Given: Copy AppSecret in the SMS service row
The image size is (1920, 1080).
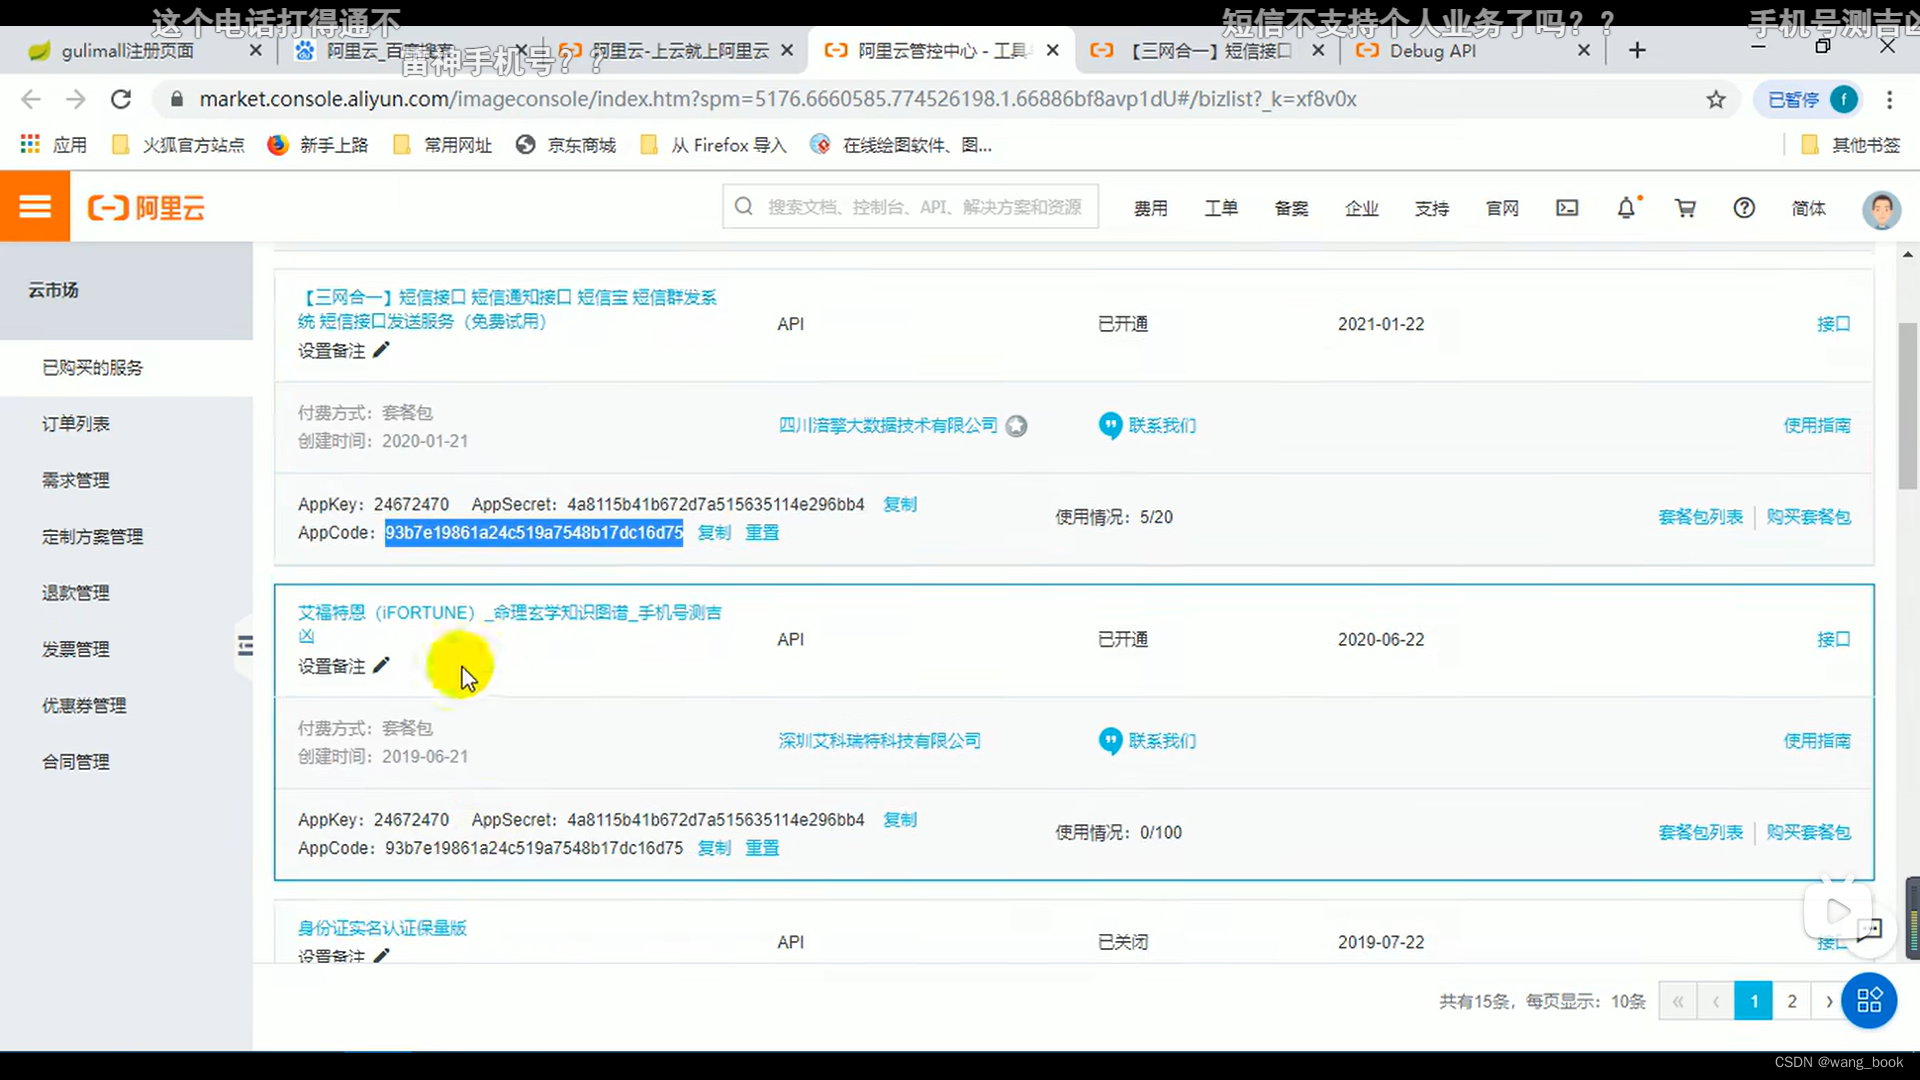Looking at the screenshot, I should 900,504.
